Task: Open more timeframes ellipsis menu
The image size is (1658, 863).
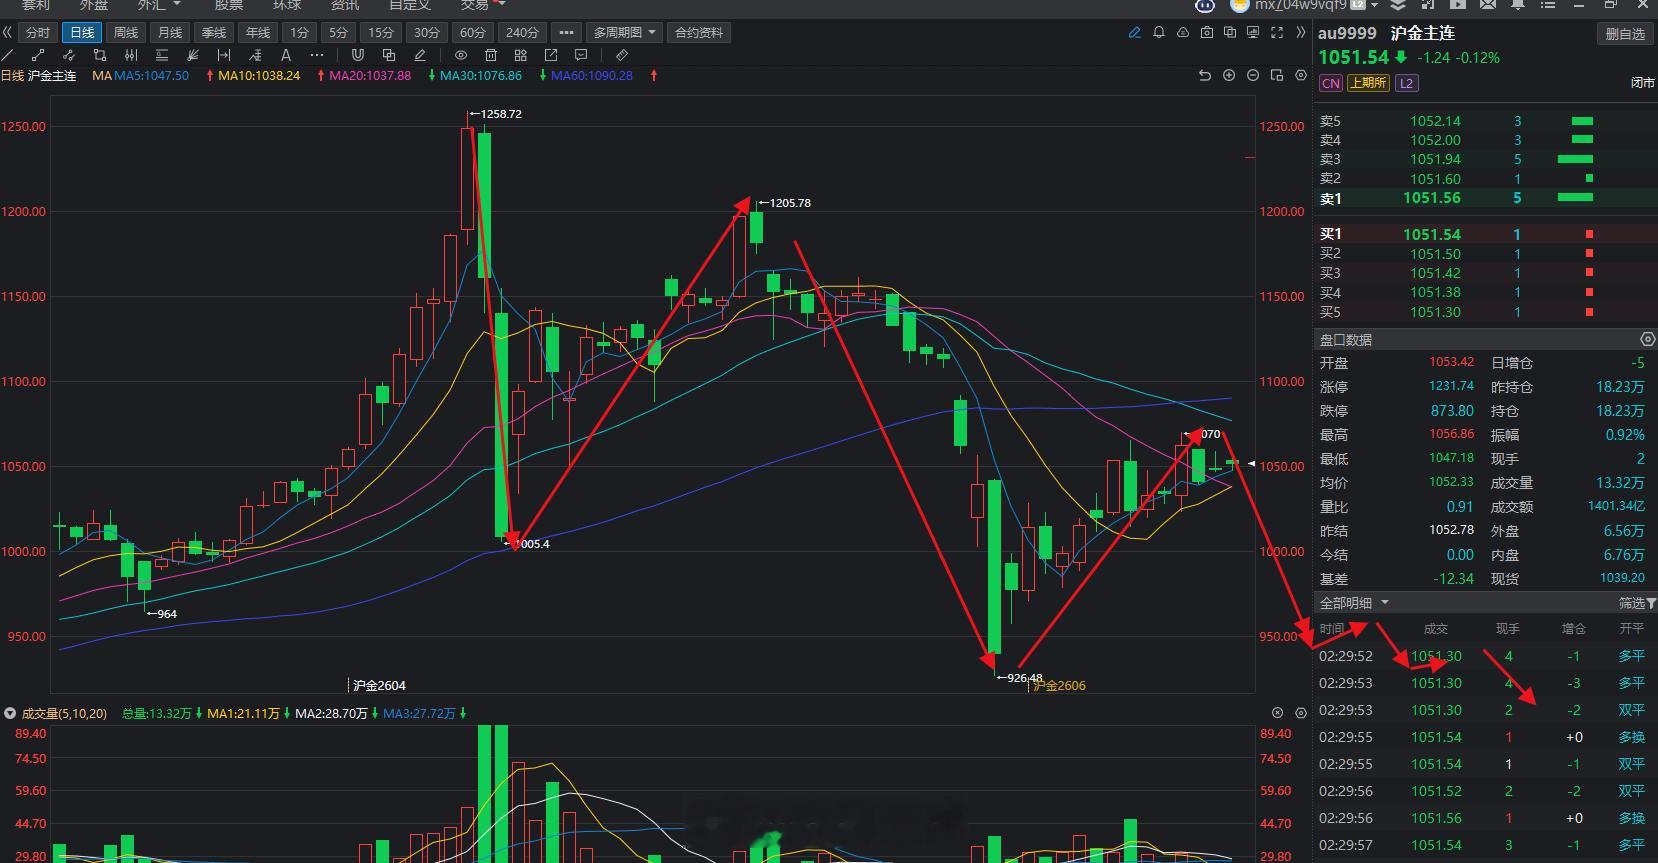Action: pyautogui.click(x=566, y=33)
